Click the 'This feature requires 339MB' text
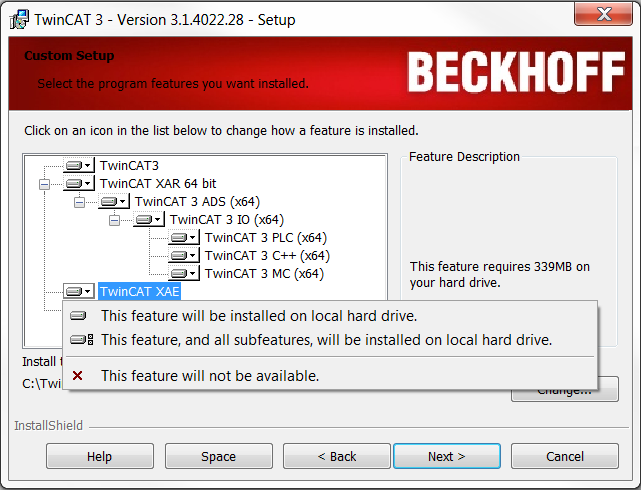 [500, 274]
